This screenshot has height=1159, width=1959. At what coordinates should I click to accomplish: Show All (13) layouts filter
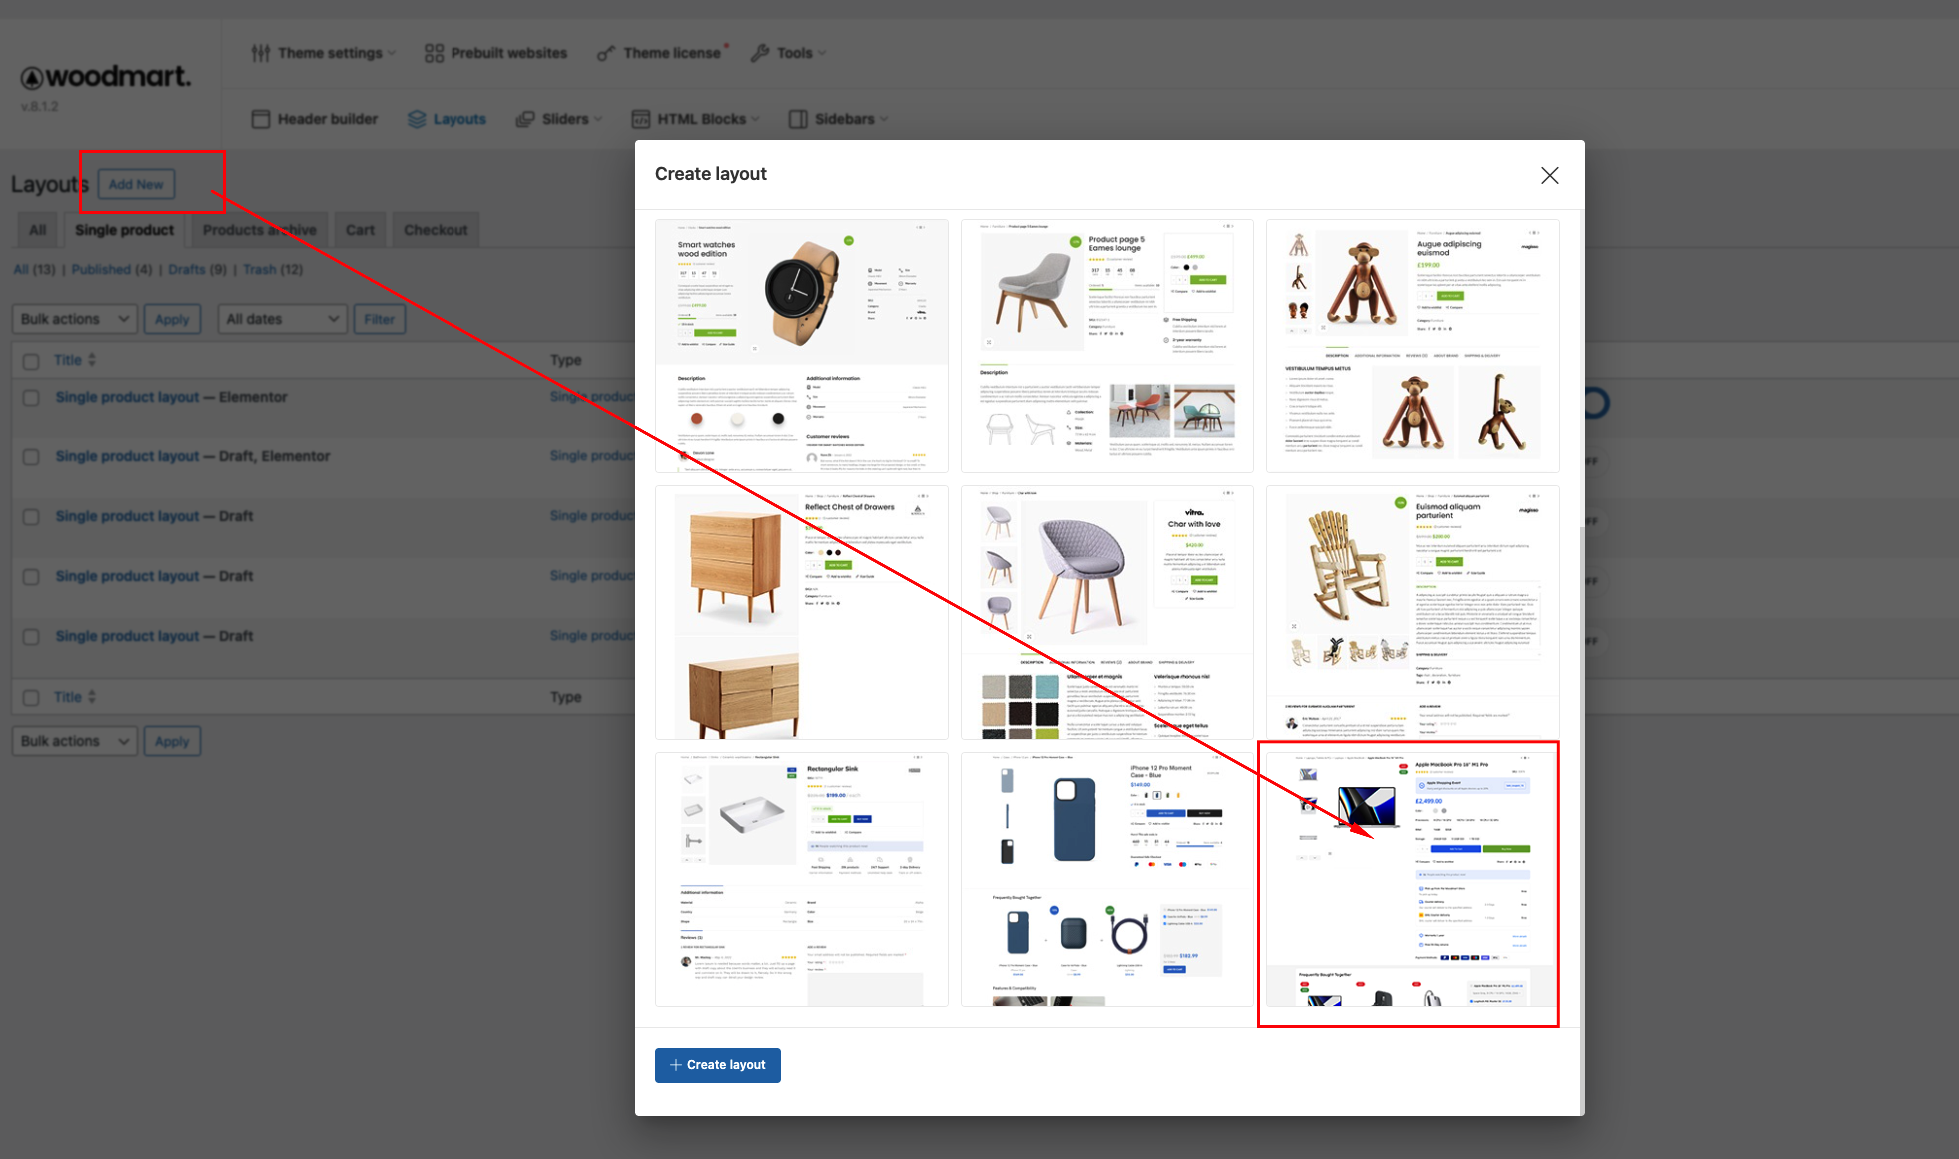point(35,270)
